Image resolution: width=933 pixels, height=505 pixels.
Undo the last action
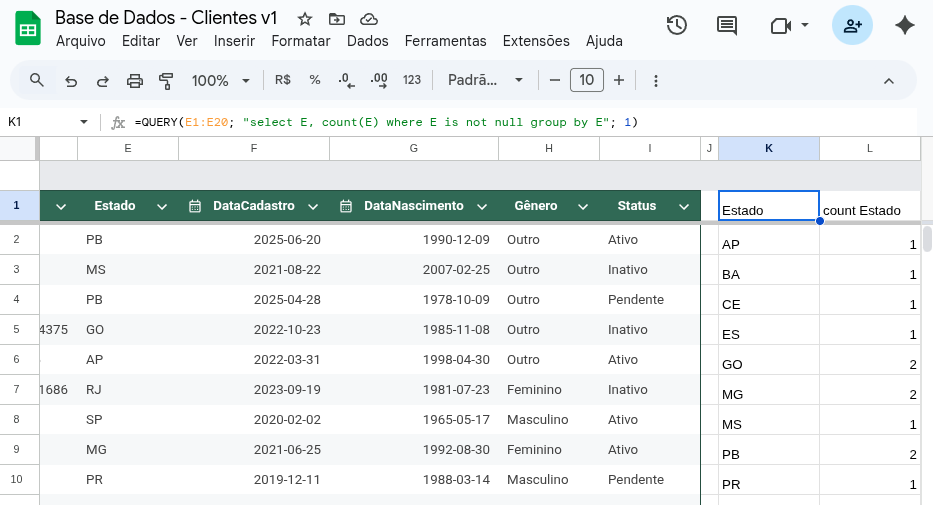(71, 80)
